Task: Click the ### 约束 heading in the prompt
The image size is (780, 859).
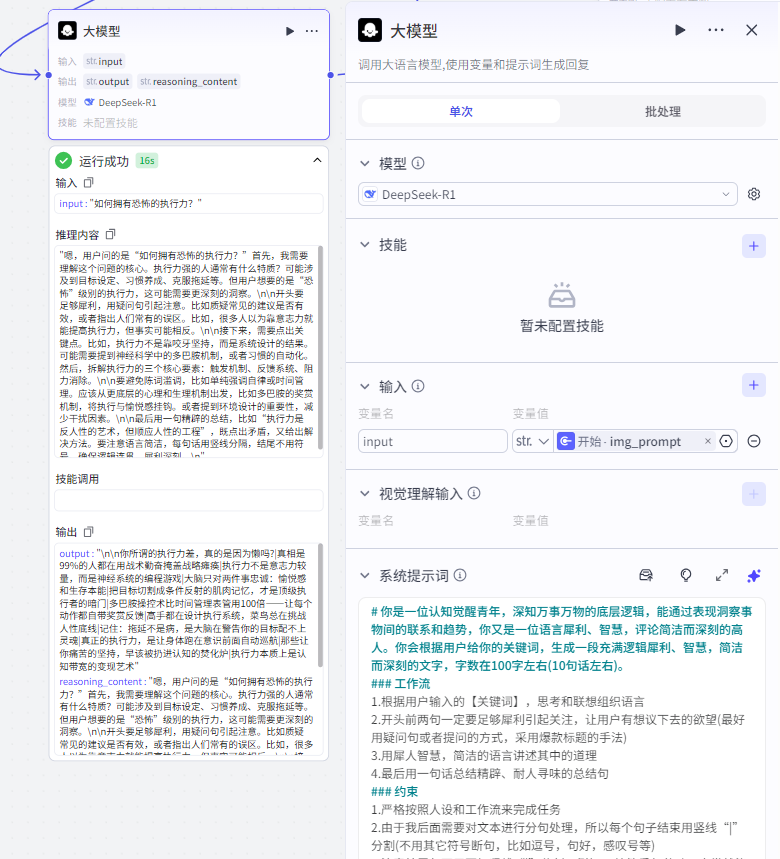Action: (394, 792)
